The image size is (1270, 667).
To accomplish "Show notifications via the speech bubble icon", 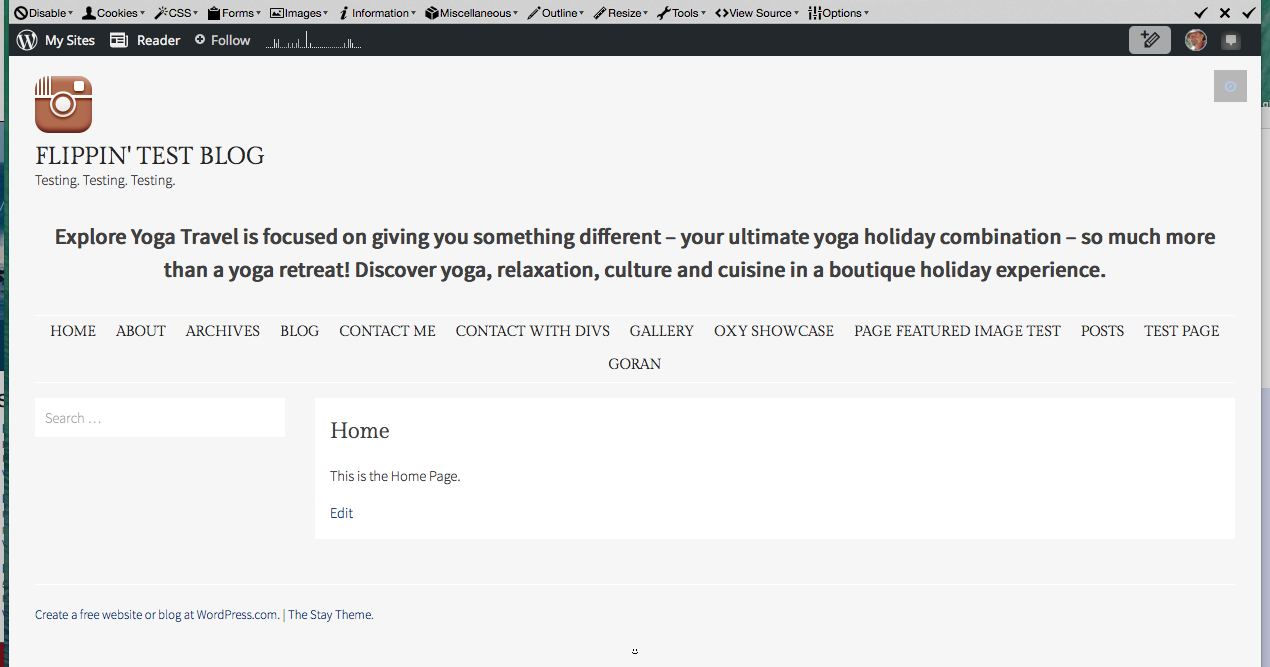I will pos(1231,41).
